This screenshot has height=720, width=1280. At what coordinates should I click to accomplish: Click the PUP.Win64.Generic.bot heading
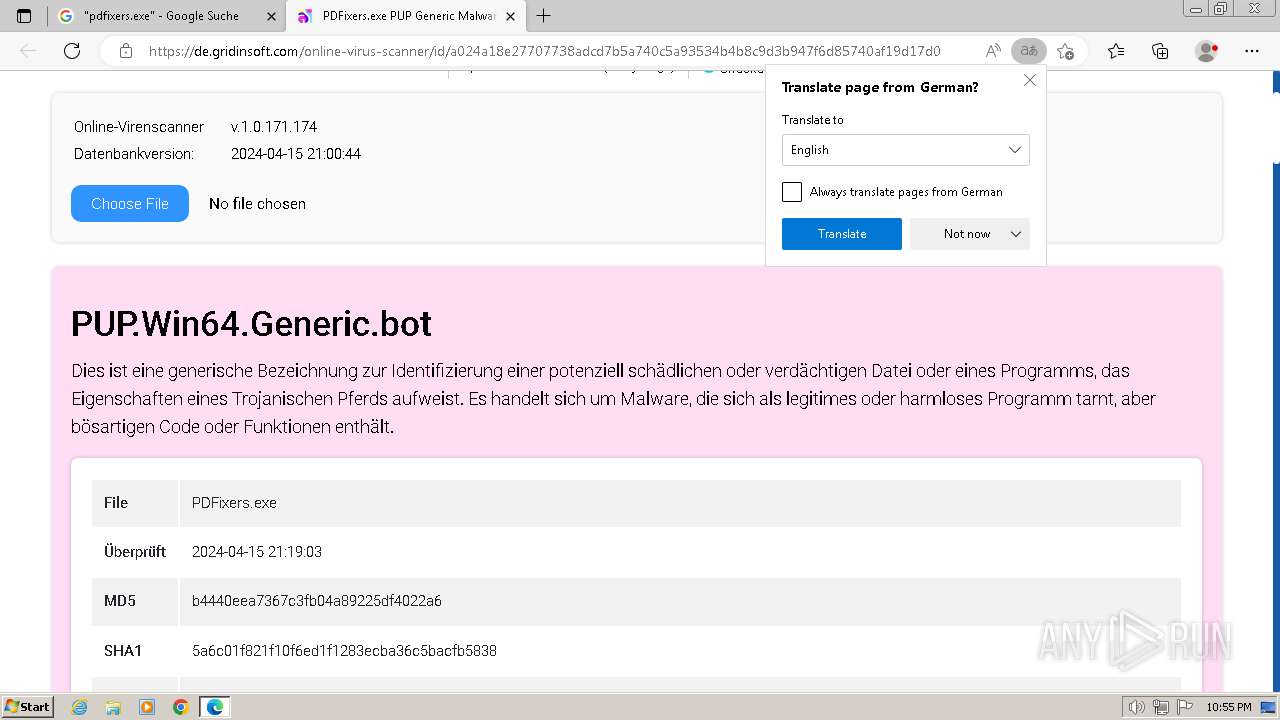(251, 324)
